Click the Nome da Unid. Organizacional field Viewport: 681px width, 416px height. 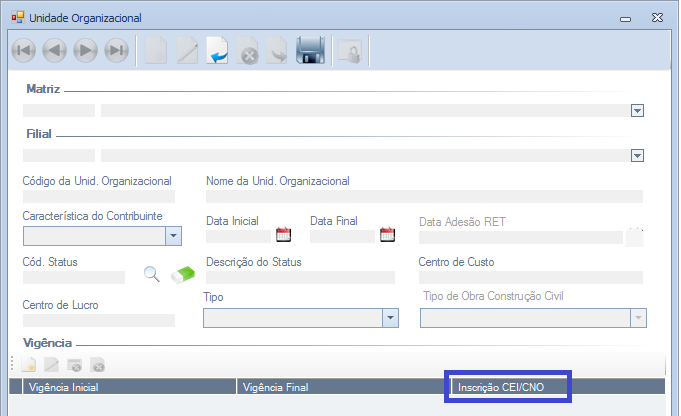coord(424,196)
